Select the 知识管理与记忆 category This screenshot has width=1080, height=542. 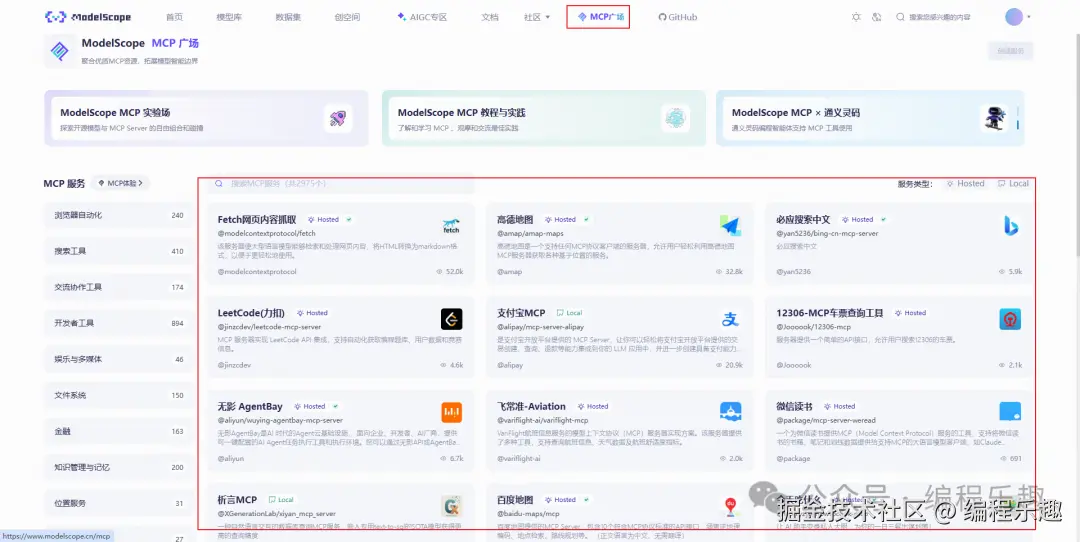[x=118, y=468]
